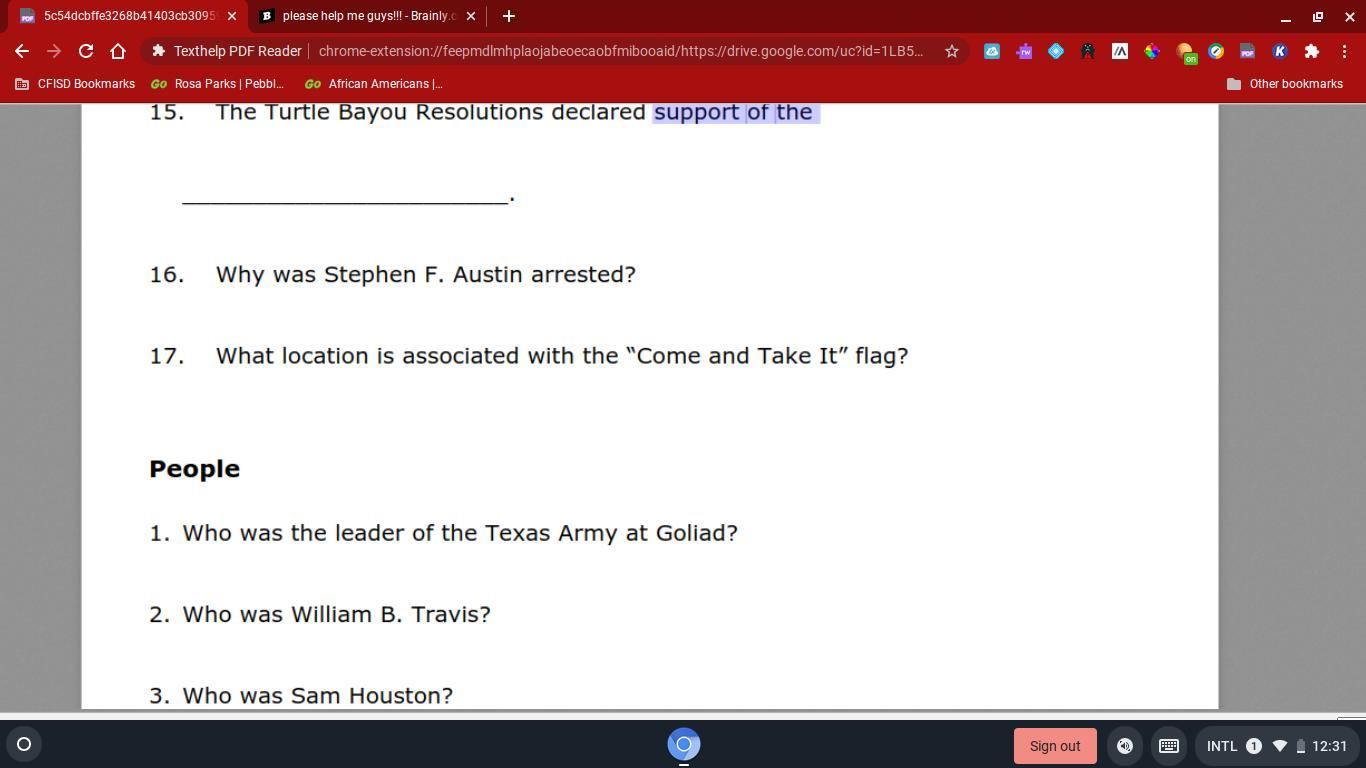
Task: Bookmark this page with the star icon
Action: [952, 51]
